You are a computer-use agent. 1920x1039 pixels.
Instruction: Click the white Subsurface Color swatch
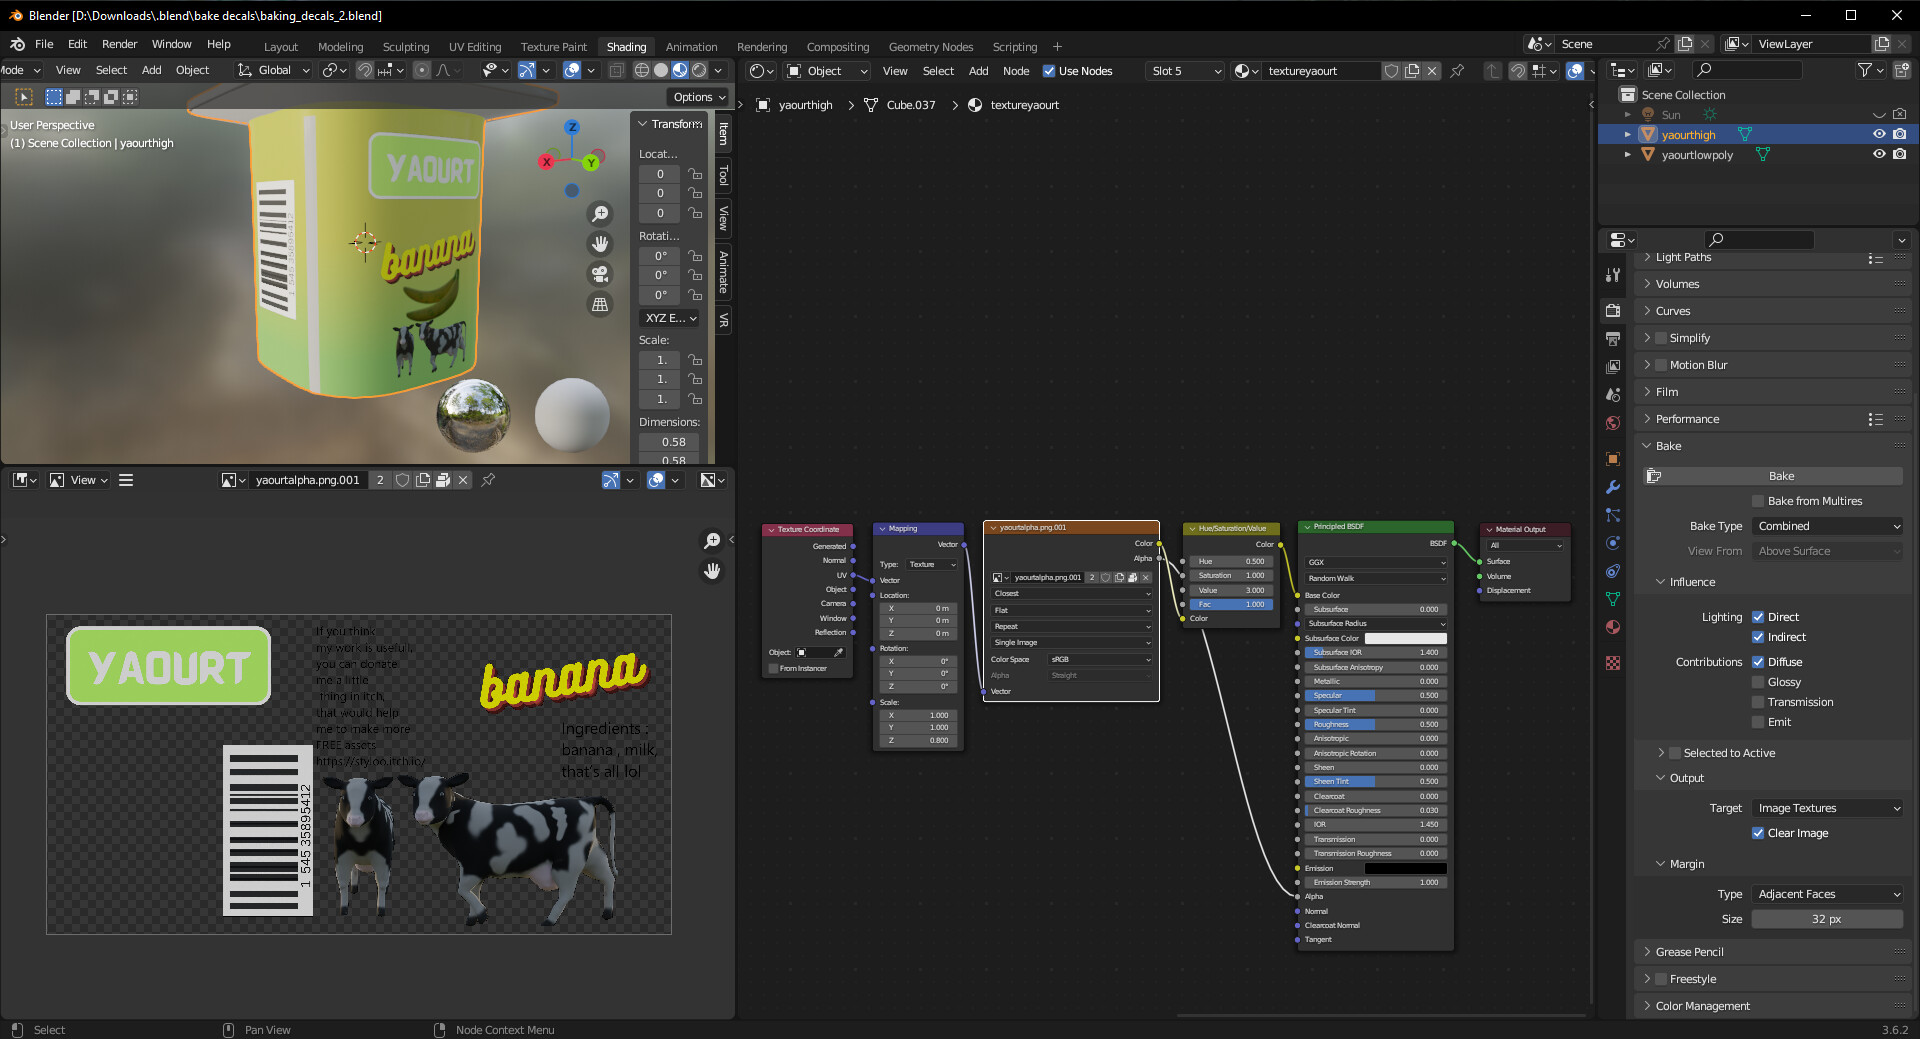point(1405,638)
